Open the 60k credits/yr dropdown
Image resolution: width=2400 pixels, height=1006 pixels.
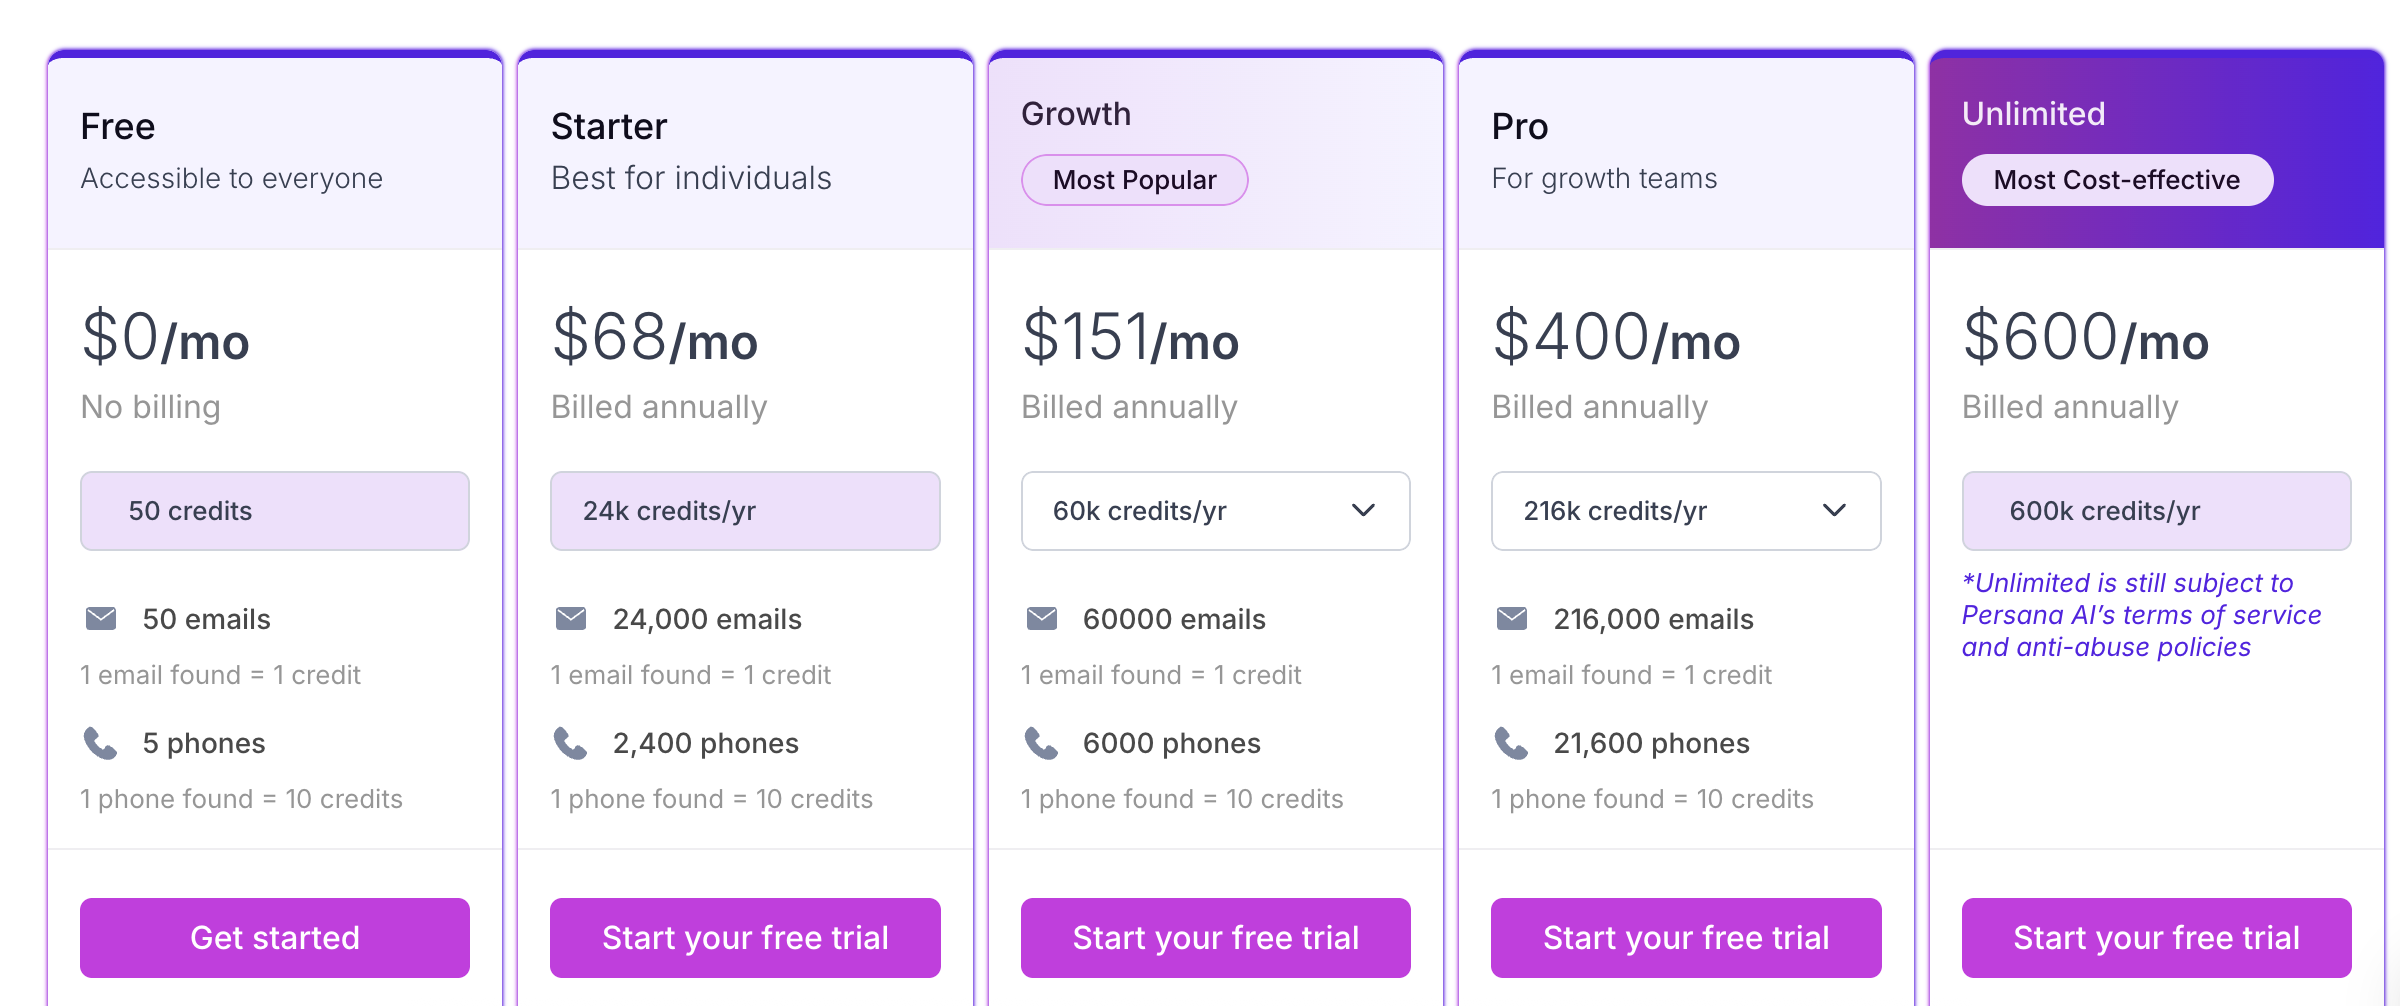click(x=1216, y=511)
